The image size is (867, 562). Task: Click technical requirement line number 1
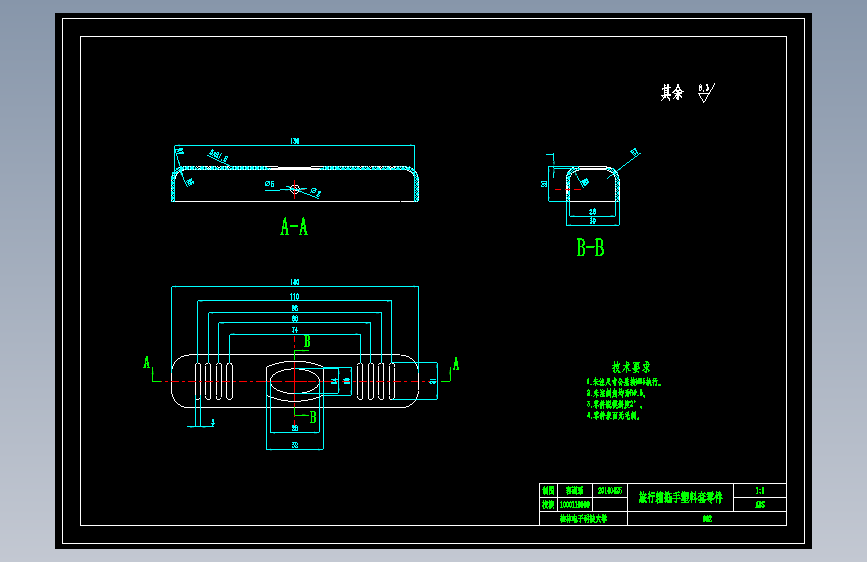pyautogui.click(x=624, y=382)
